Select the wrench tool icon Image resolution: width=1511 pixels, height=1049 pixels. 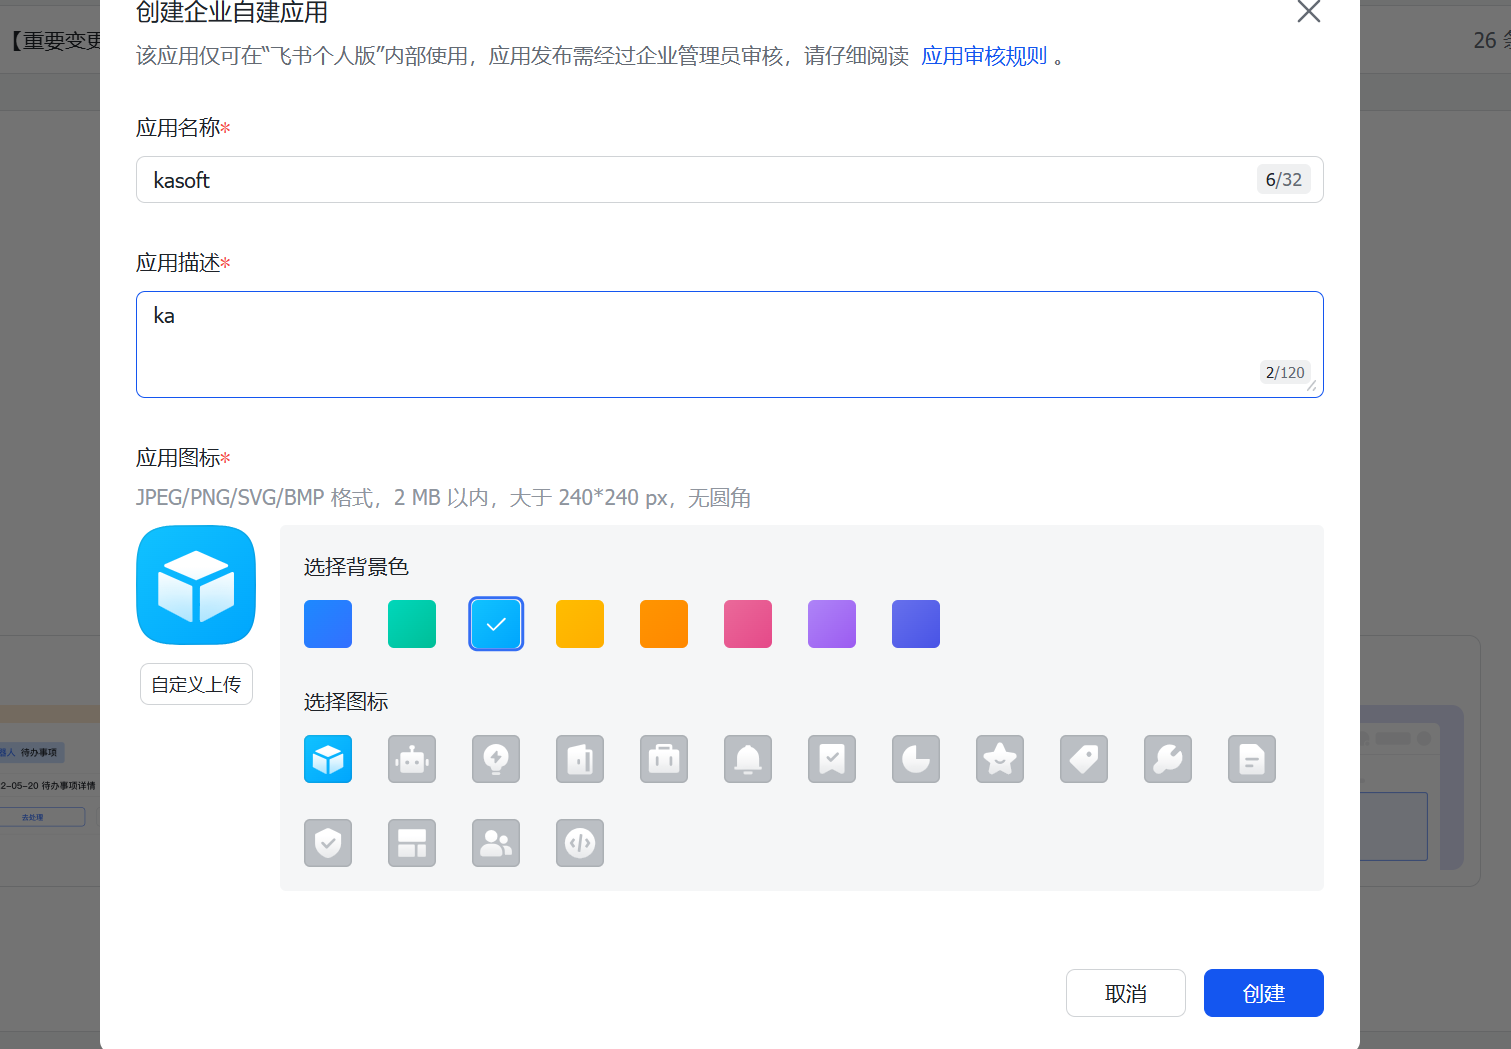point(1168,759)
